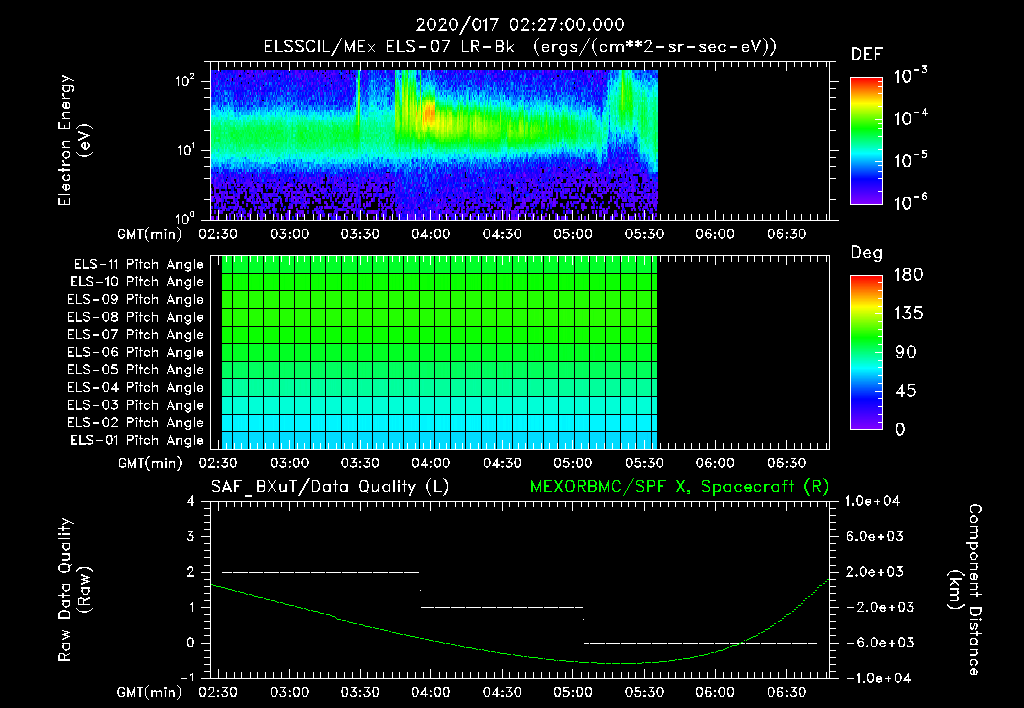Select the ELS-04 Pitch Angle row label
Screen dimensions: 1024x708
click(x=136, y=387)
